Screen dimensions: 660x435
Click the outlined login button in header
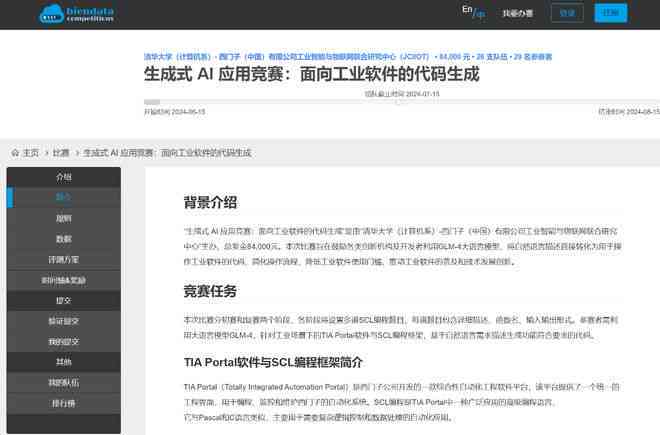click(567, 13)
